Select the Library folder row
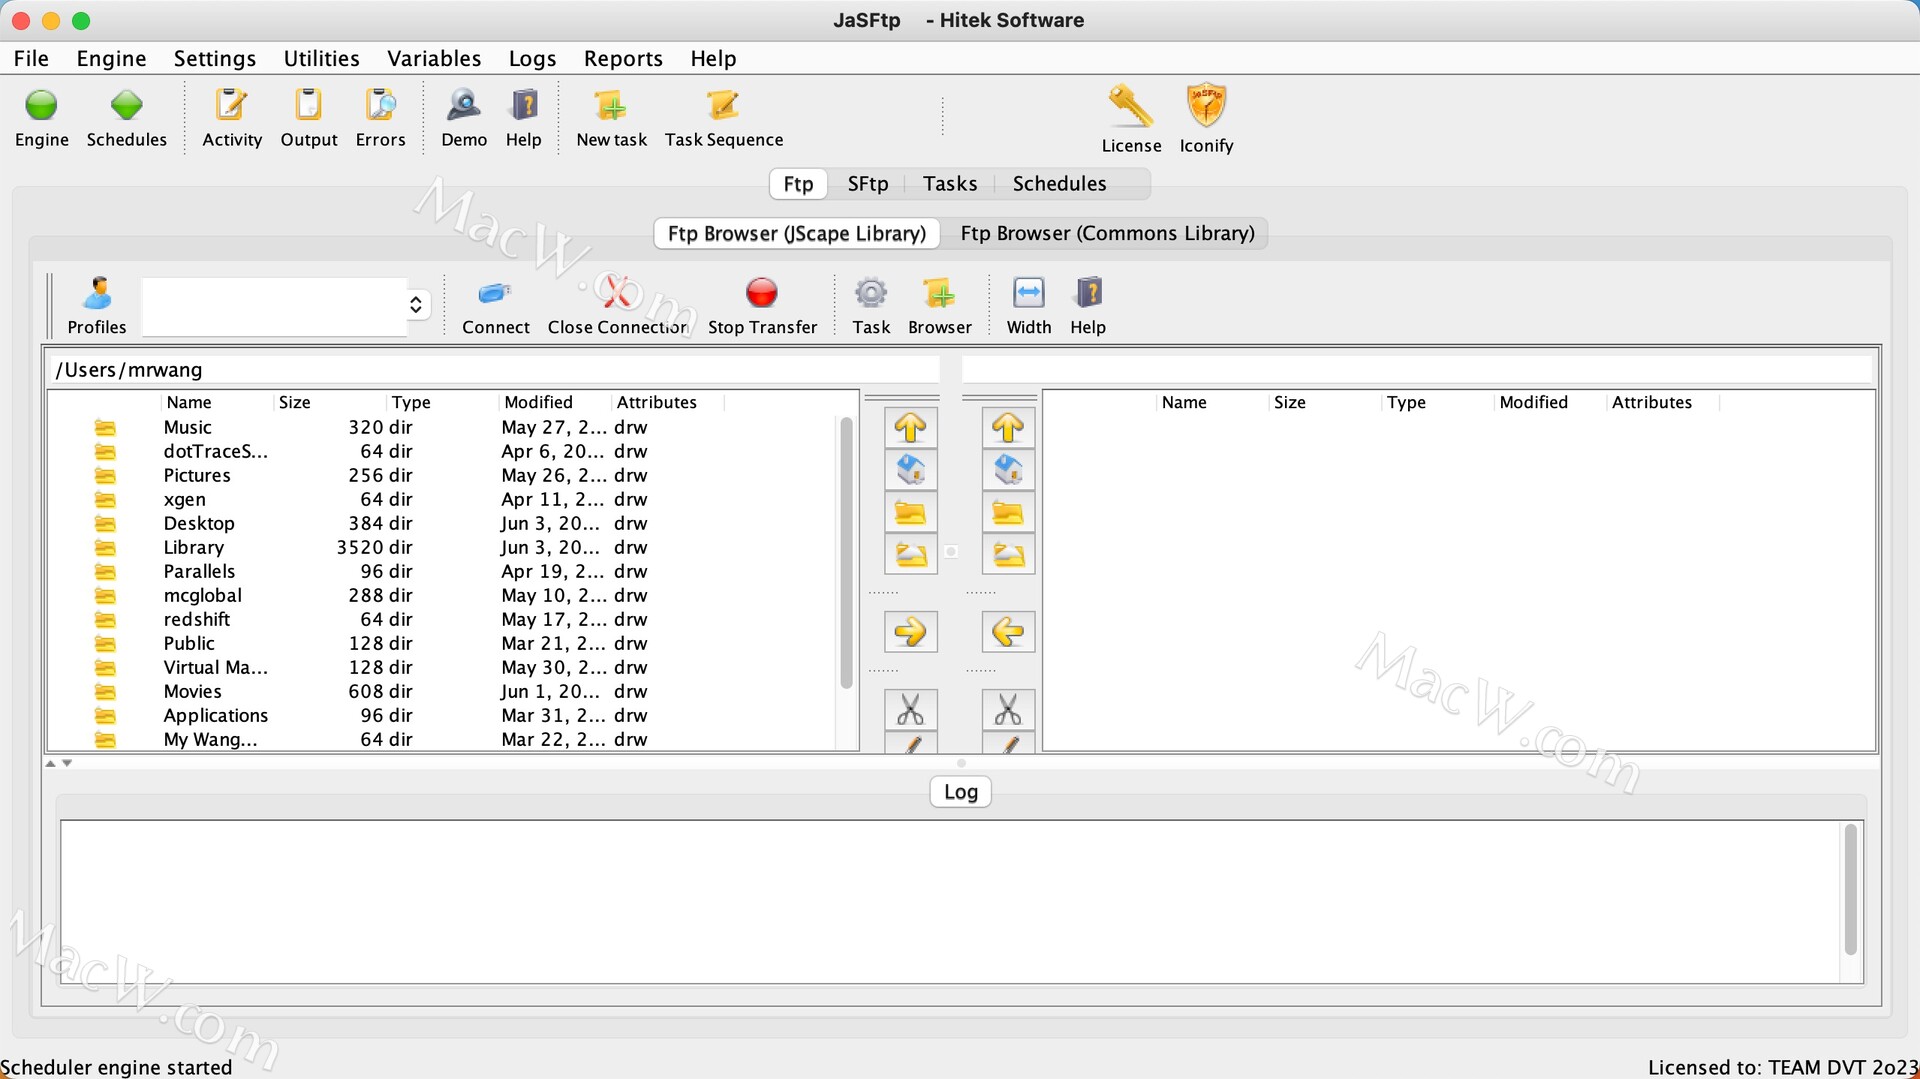 [440, 547]
